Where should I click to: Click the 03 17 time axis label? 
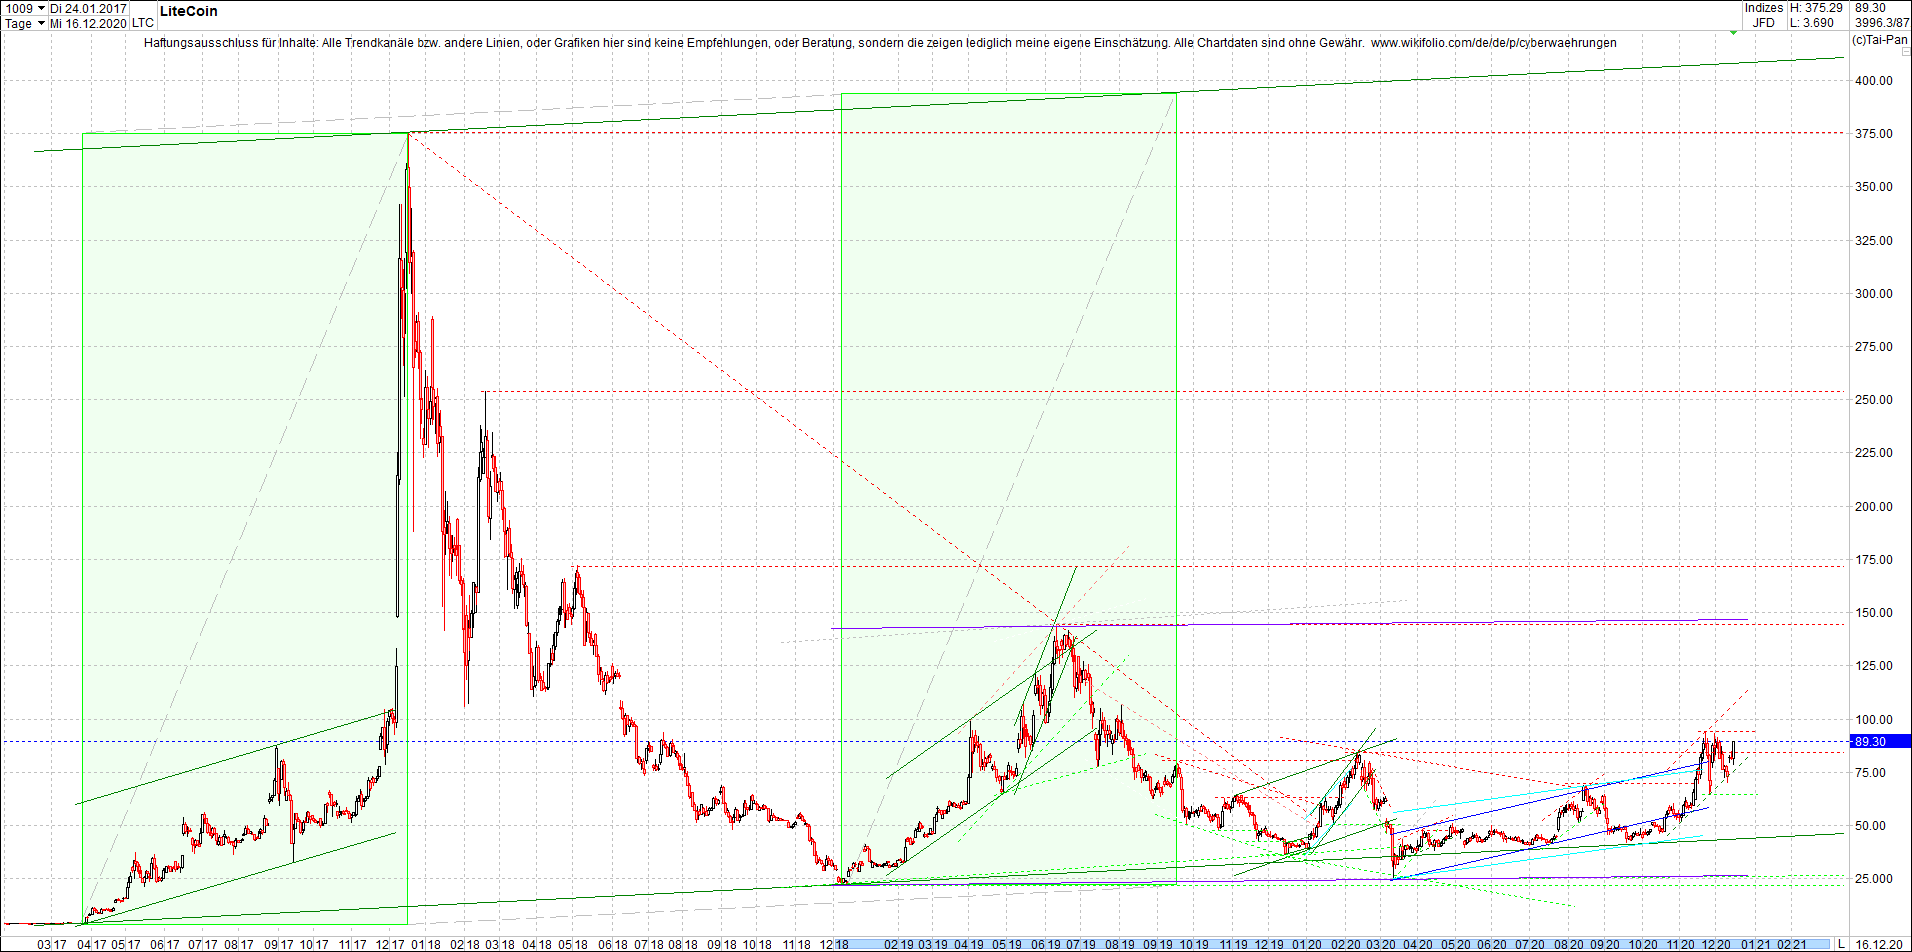pos(52,944)
